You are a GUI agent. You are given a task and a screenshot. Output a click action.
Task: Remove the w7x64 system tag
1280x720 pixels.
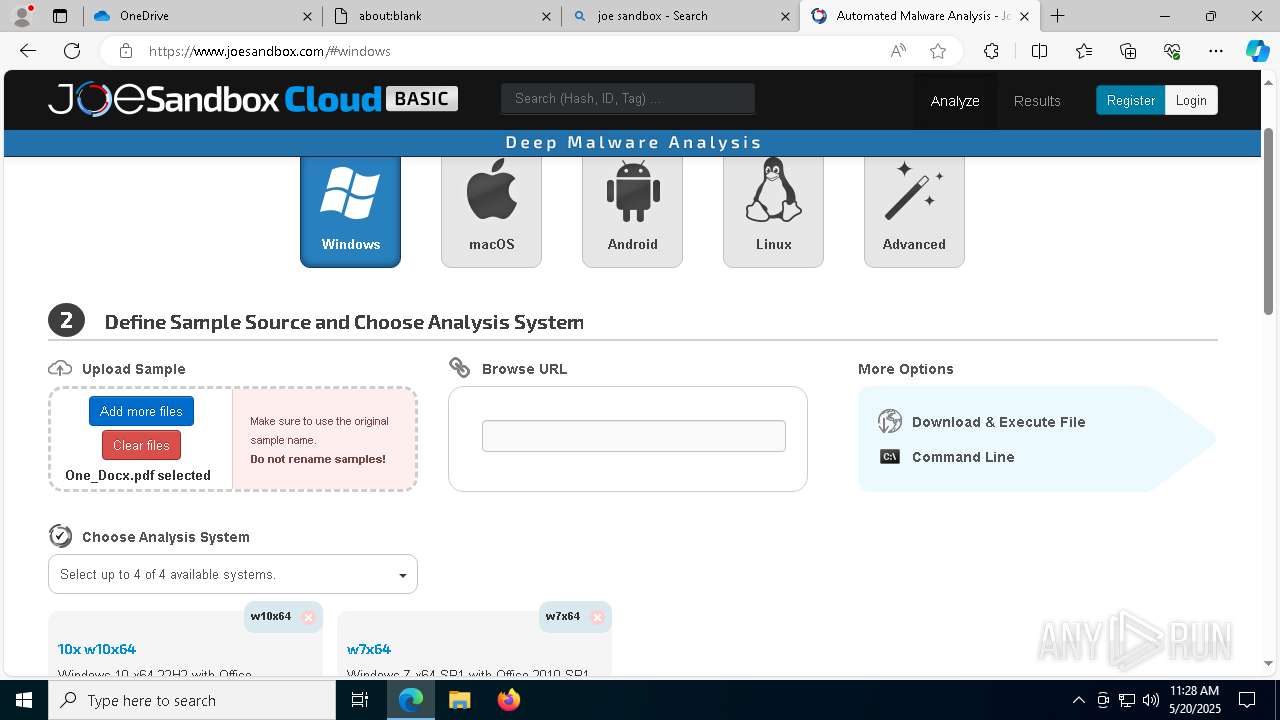click(x=597, y=617)
